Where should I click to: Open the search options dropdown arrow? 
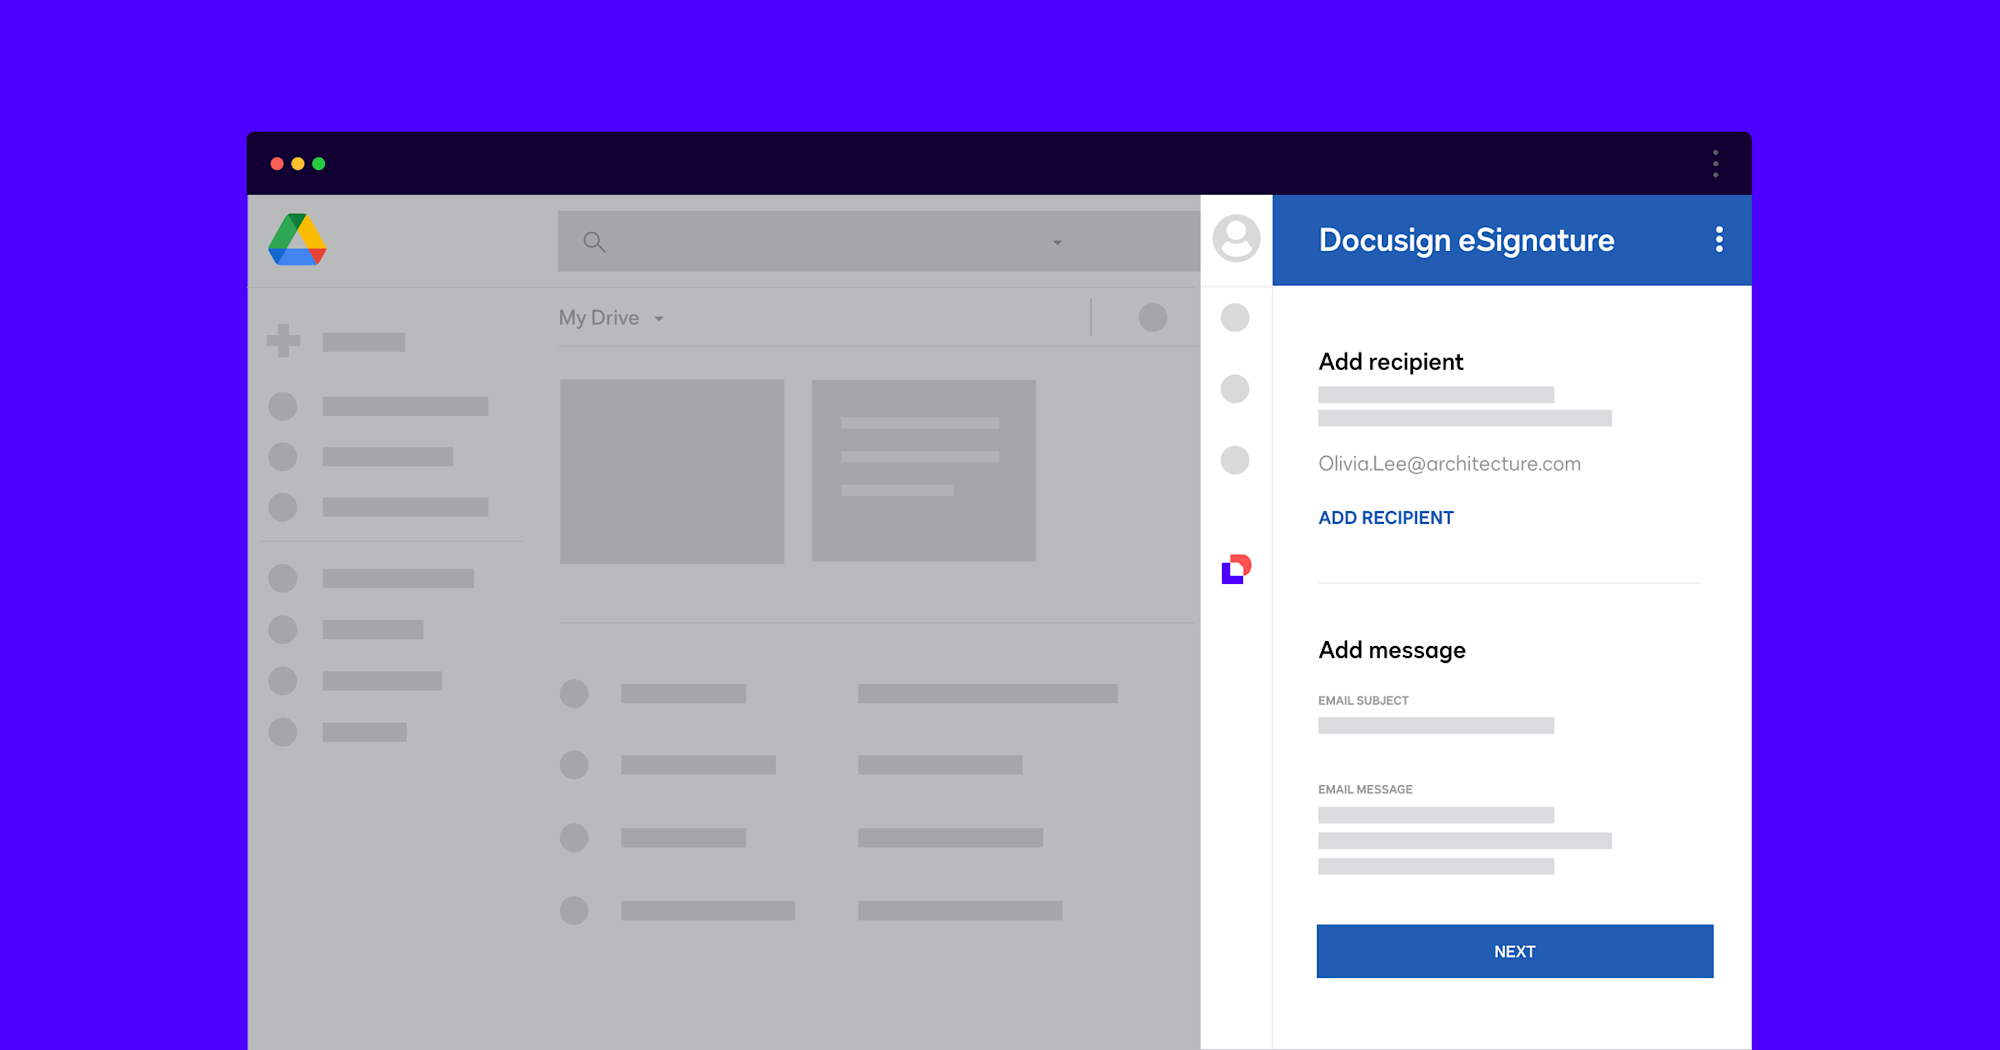1057,242
